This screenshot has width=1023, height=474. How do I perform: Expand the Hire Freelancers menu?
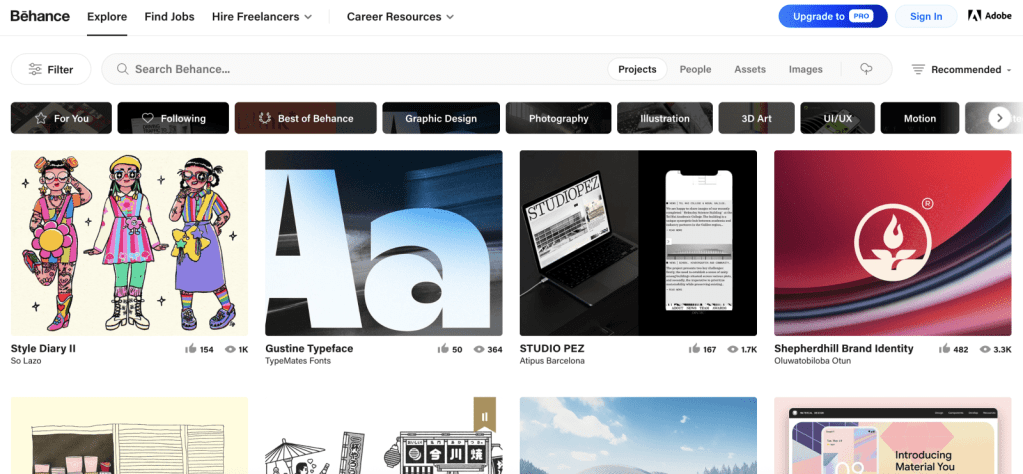click(x=262, y=17)
